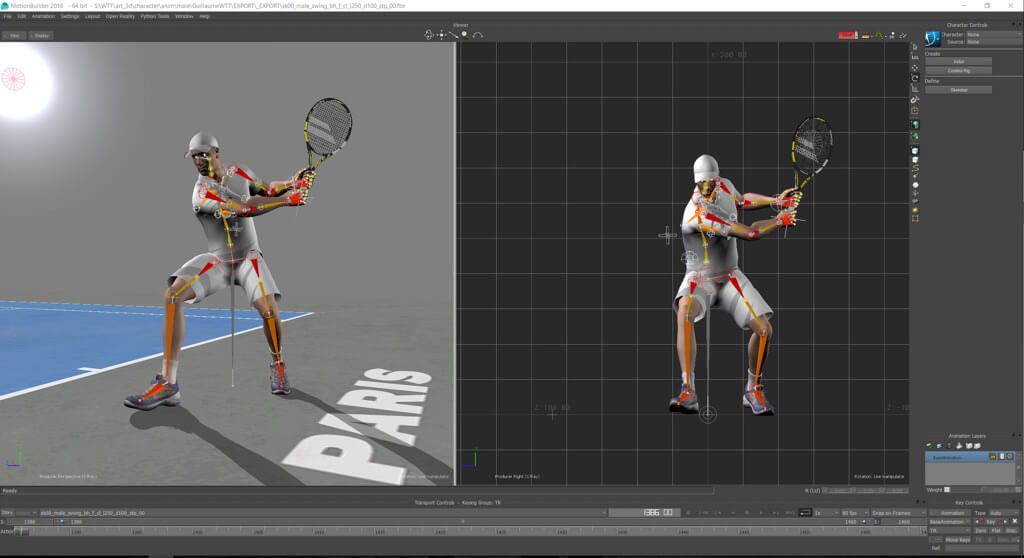Open the Type Auto dropdown in Key Controls
The height and width of the screenshot is (558, 1024).
click(1004, 513)
